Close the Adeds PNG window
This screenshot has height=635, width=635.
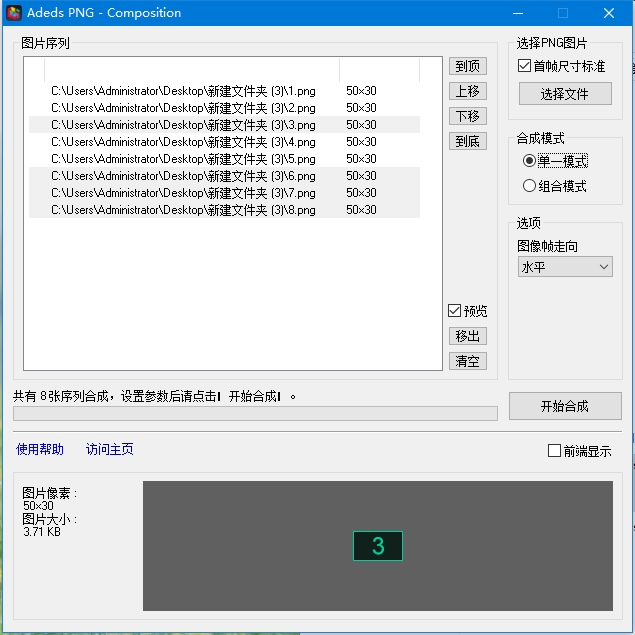(609, 13)
